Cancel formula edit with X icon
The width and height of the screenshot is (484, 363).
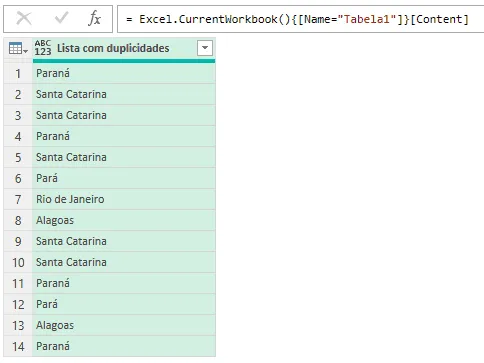point(24,18)
